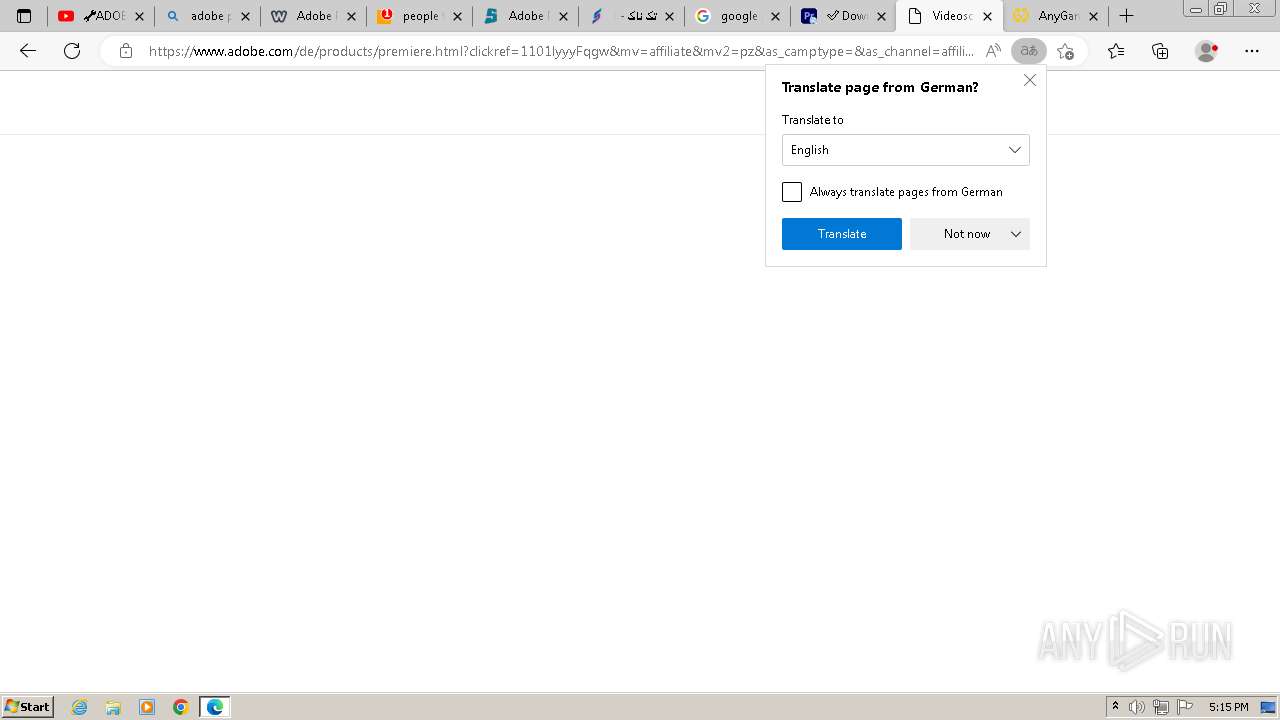
Task: Expand the Not now options arrow
Action: 1016,234
